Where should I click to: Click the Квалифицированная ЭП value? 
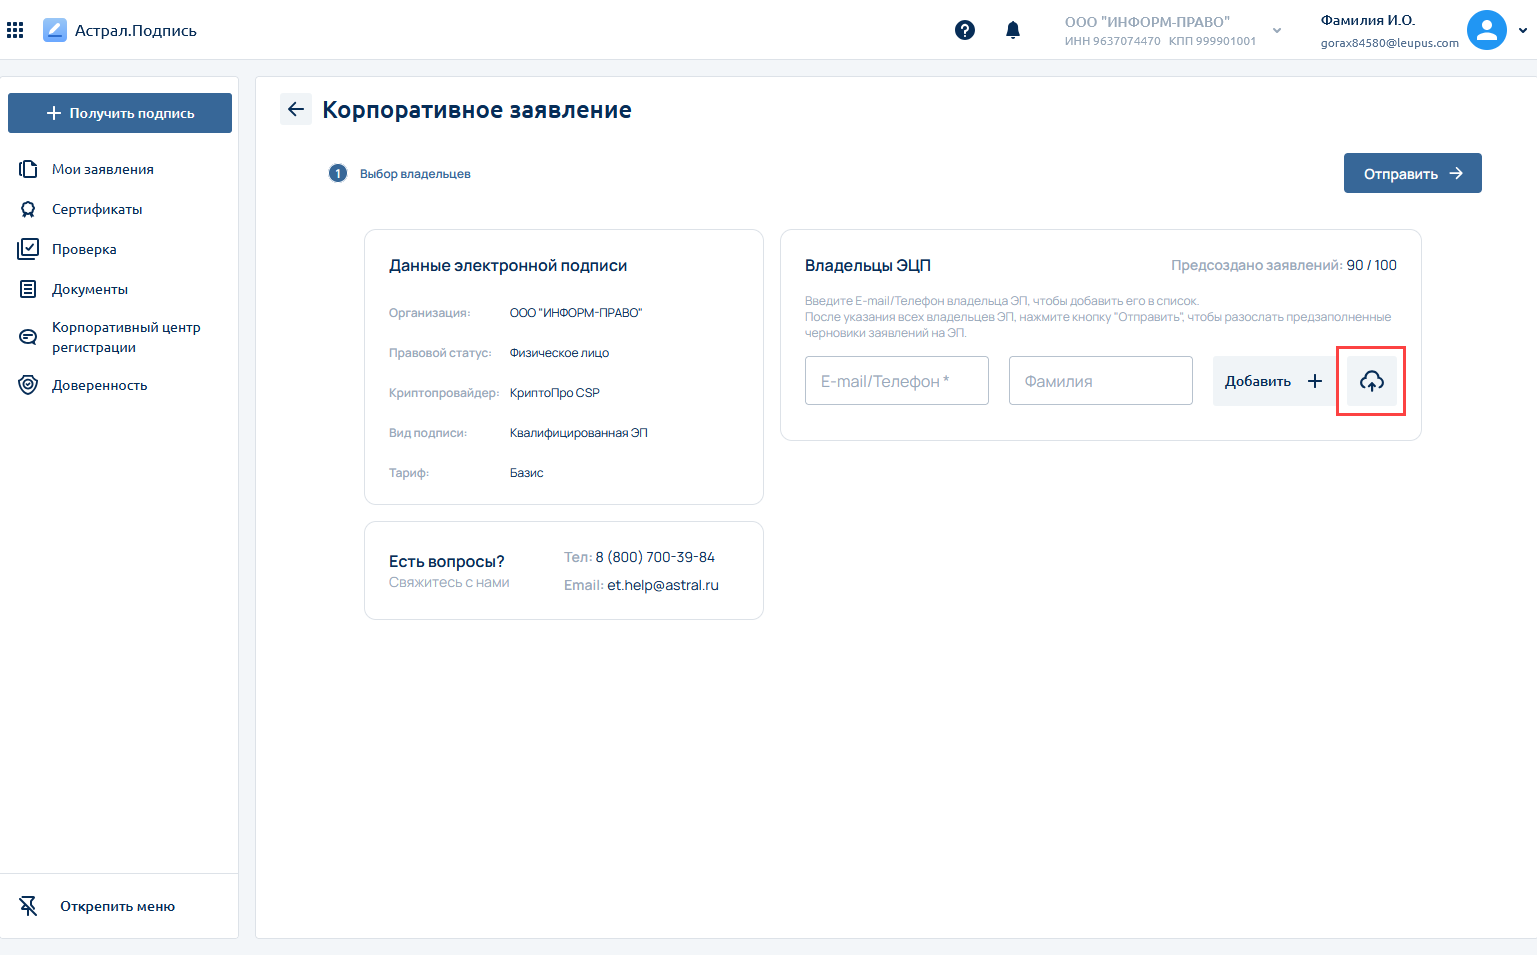click(579, 433)
